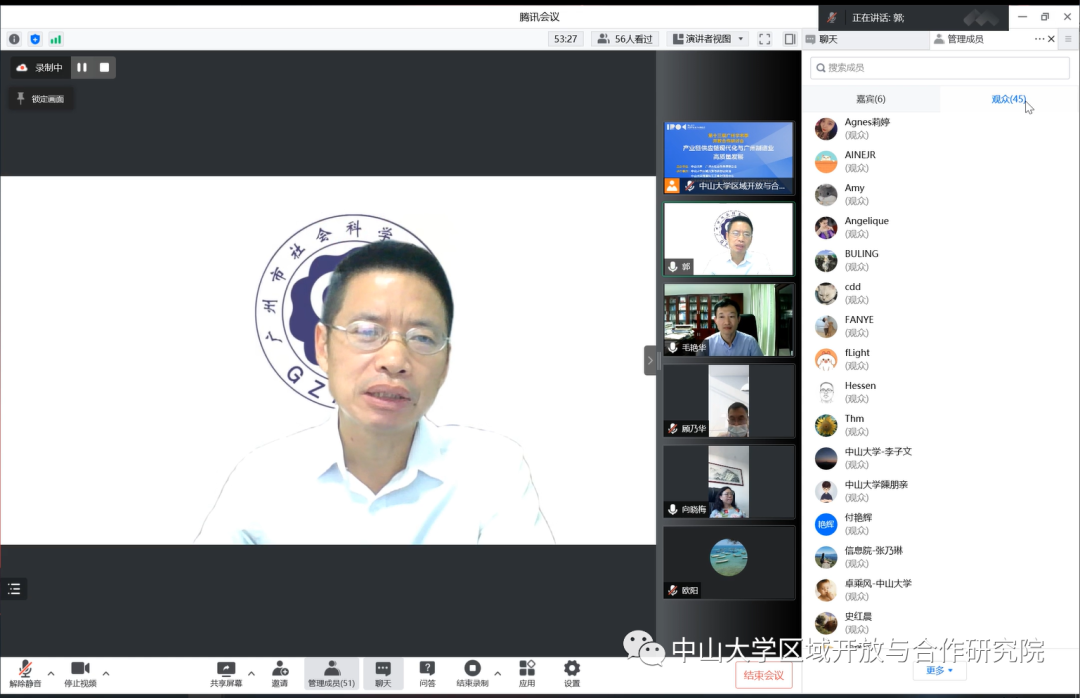Select audience member Angelique
Viewport: 1080px width, 698px height.
[940, 227]
